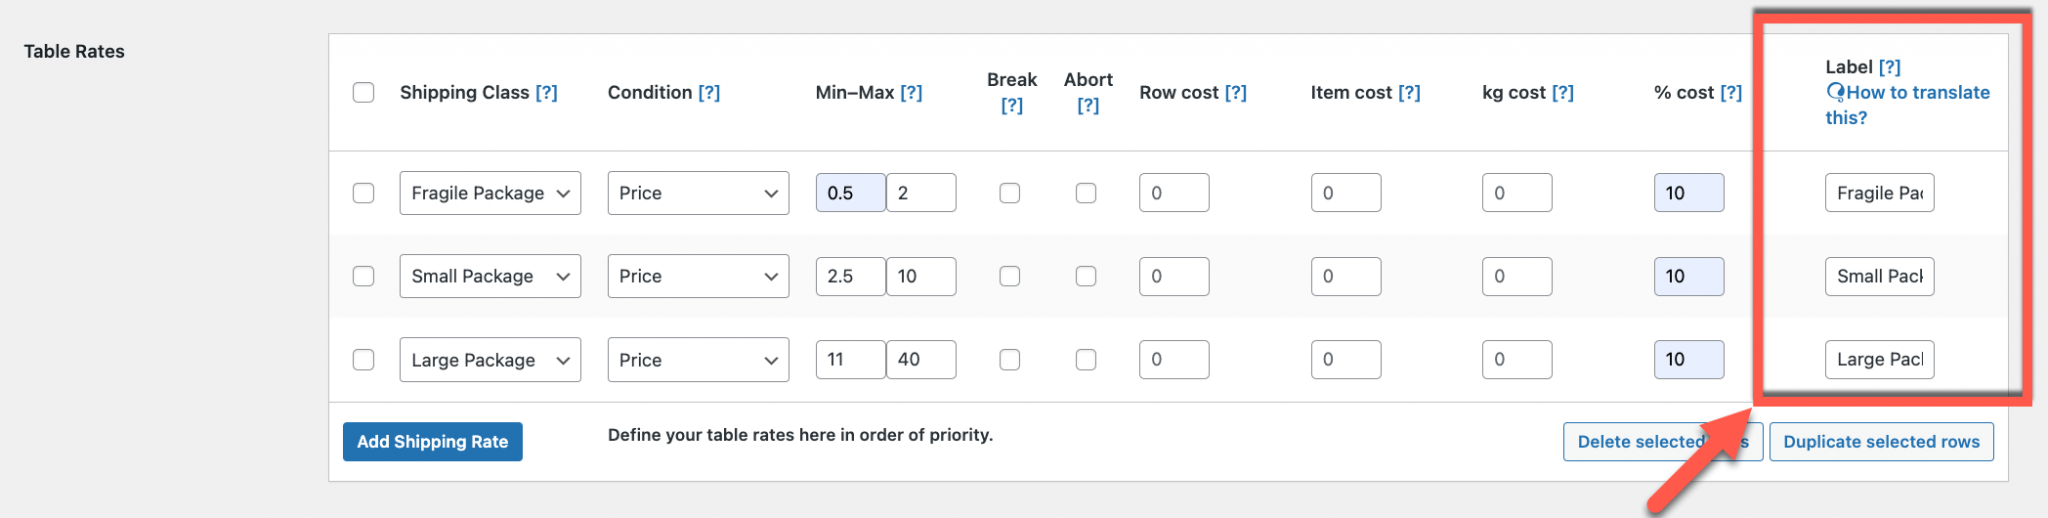Open the Row cost help icon
Screen dimensions: 2048x518
1236,92
